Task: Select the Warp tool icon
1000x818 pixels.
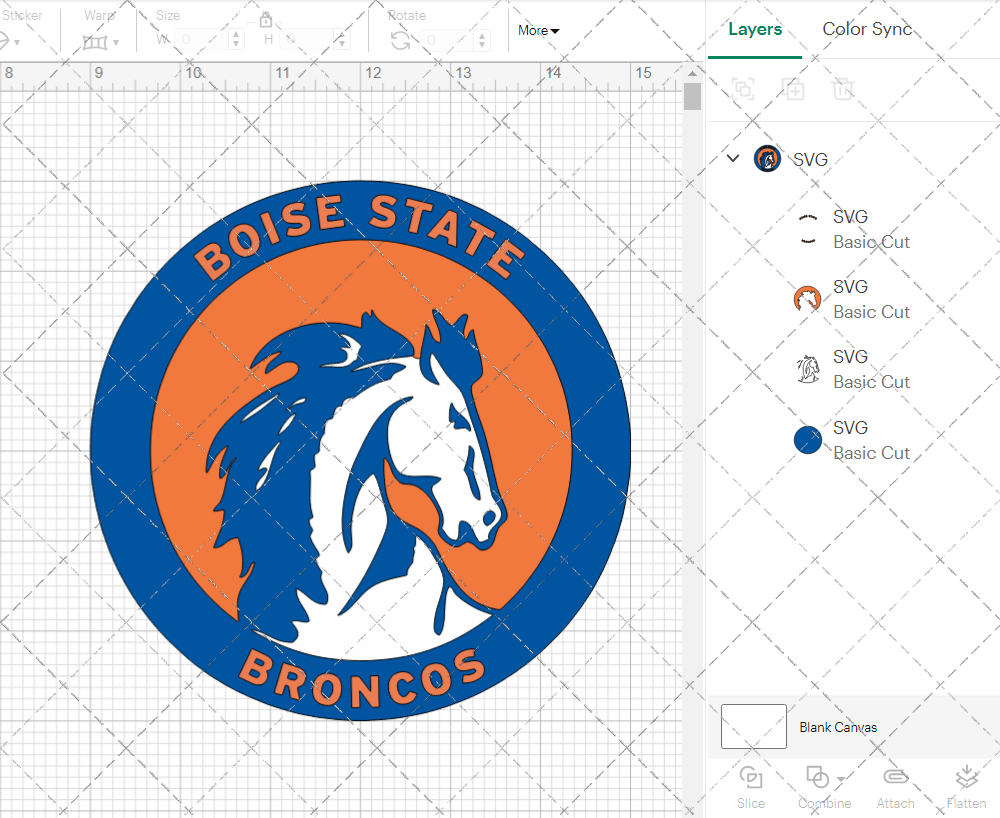Action: pyautogui.click(x=97, y=42)
